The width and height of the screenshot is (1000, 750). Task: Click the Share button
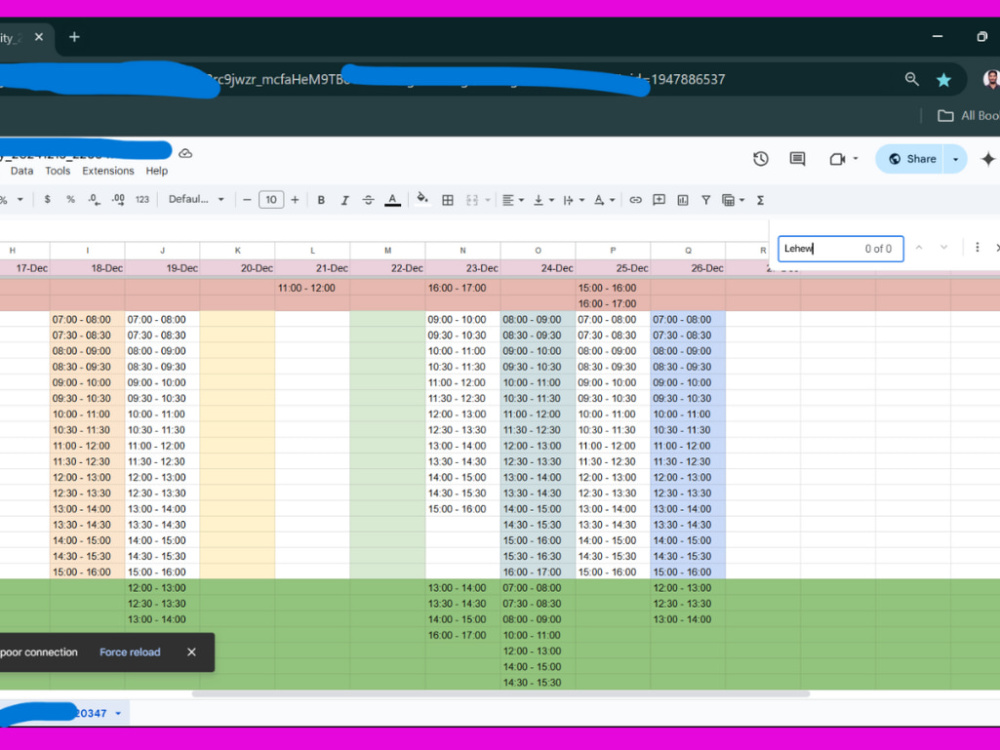pyautogui.click(x=913, y=159)
